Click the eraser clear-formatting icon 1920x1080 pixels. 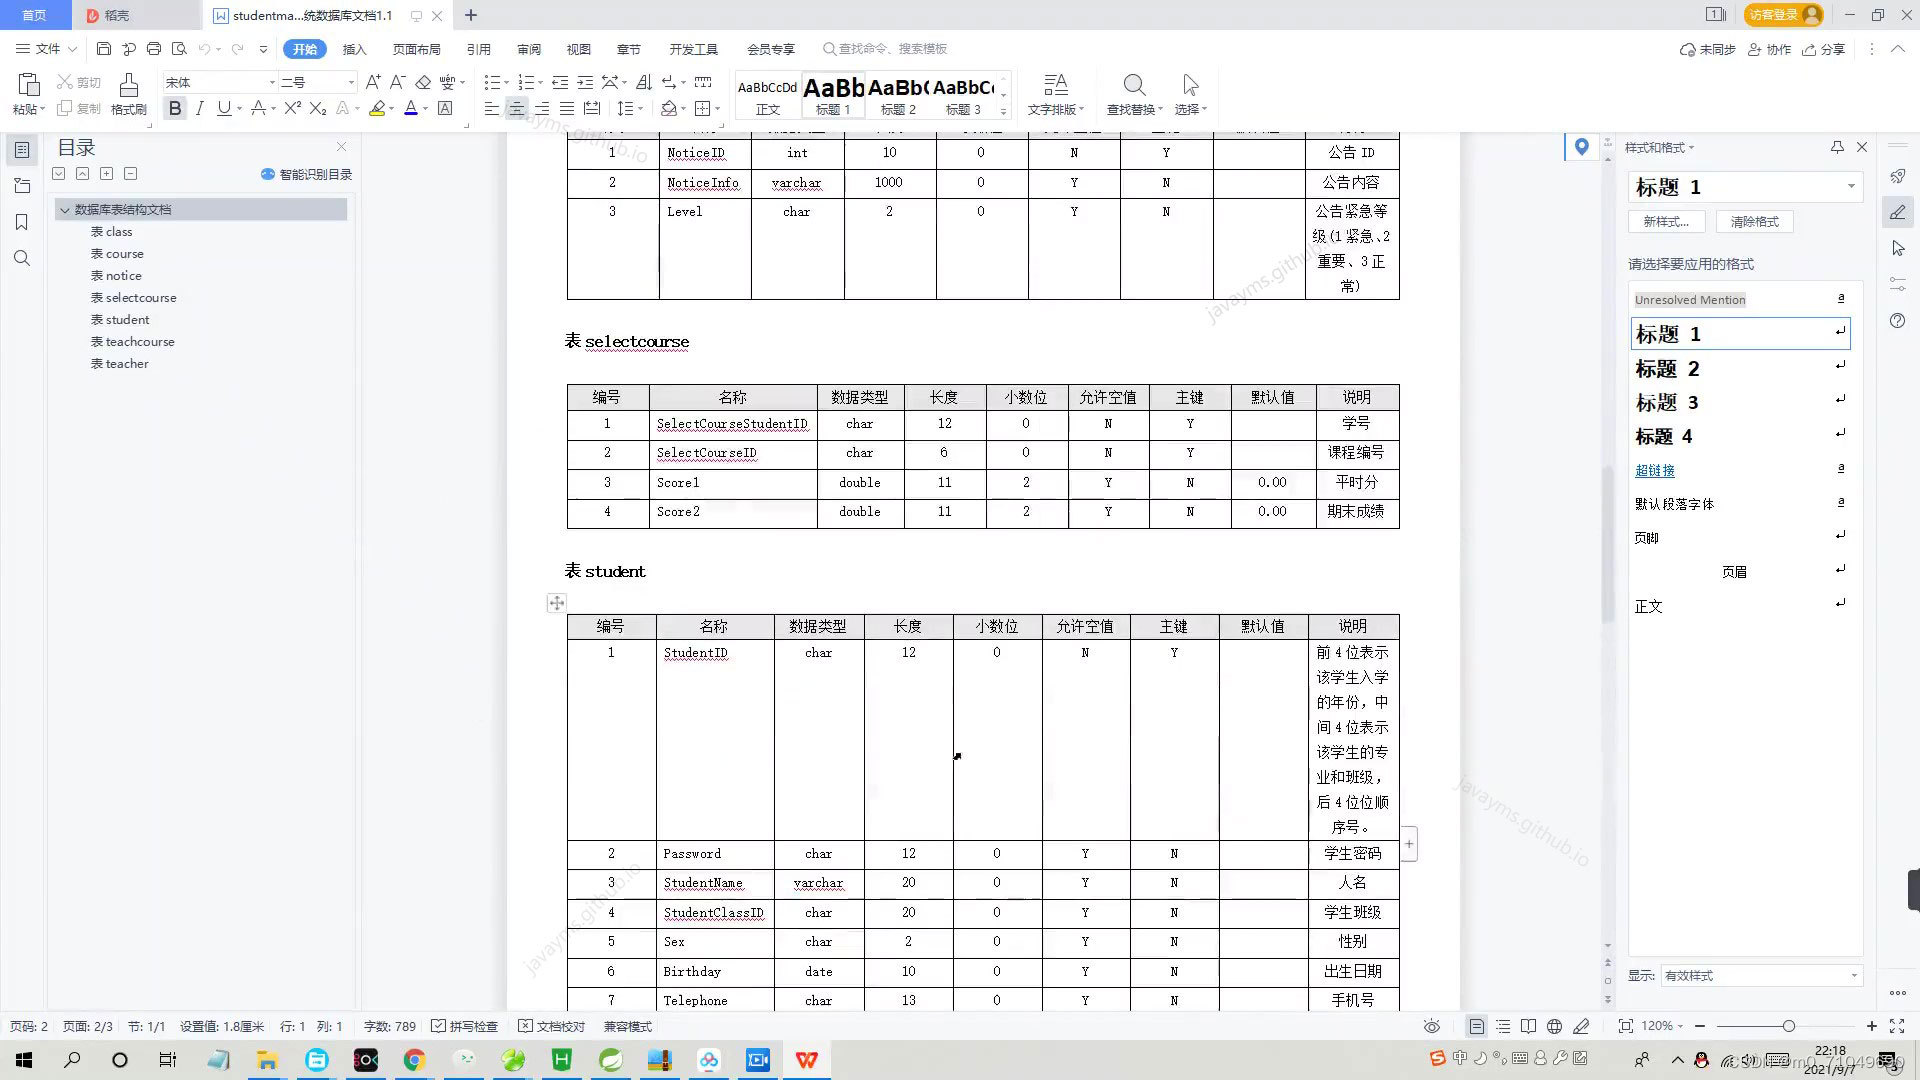pos(423,82)
